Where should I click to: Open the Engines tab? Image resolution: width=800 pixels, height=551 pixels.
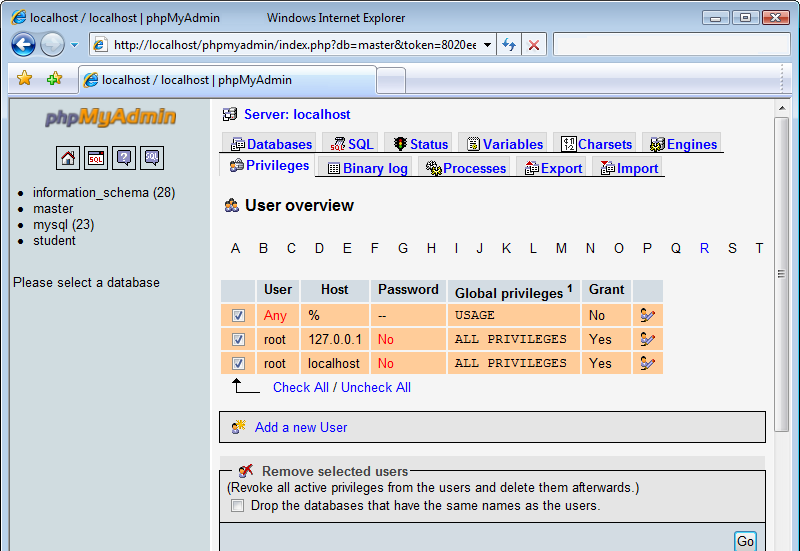(683, 144)
